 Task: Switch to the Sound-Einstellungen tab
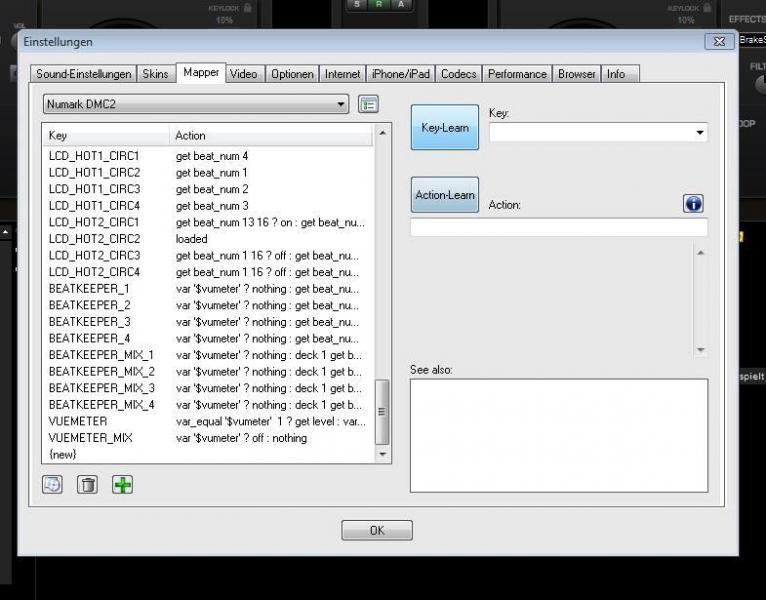pos(84,74)
